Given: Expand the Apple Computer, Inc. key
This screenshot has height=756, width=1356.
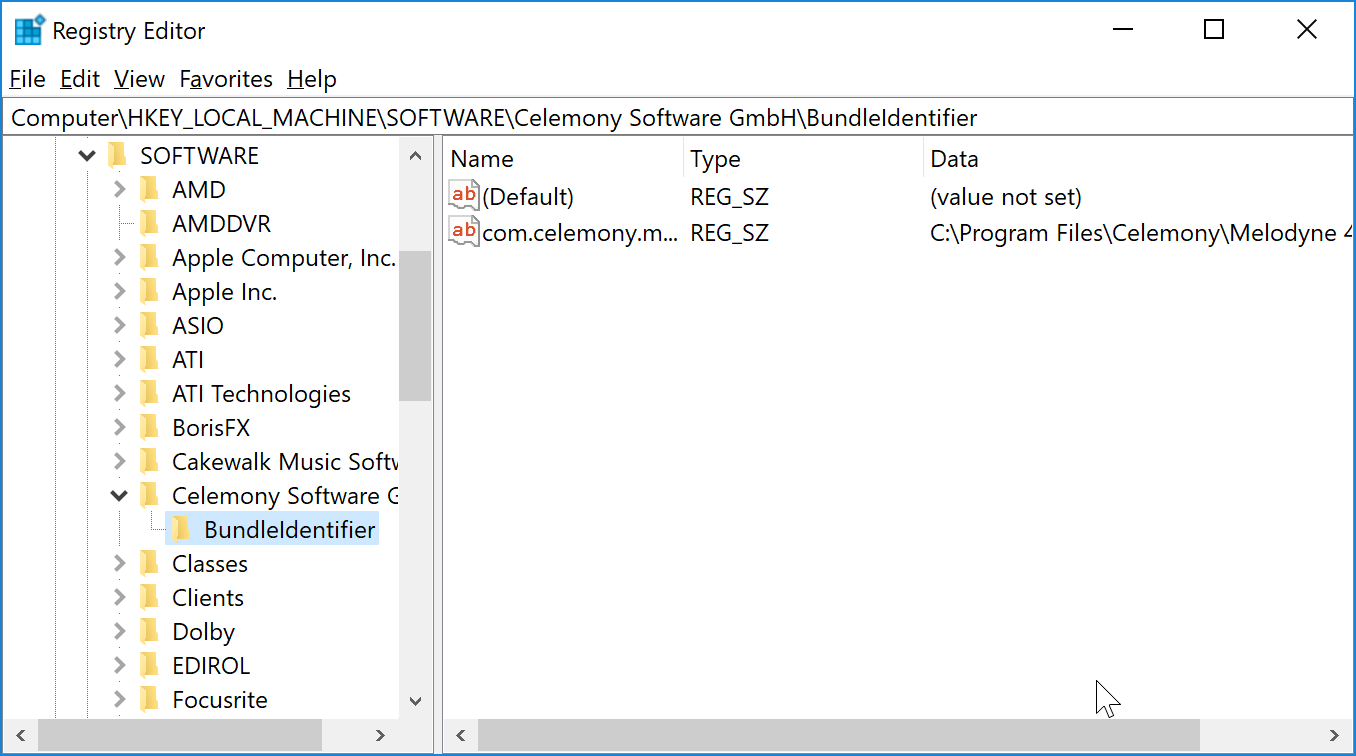Looking at the screenshot, I should pos(119,258).
